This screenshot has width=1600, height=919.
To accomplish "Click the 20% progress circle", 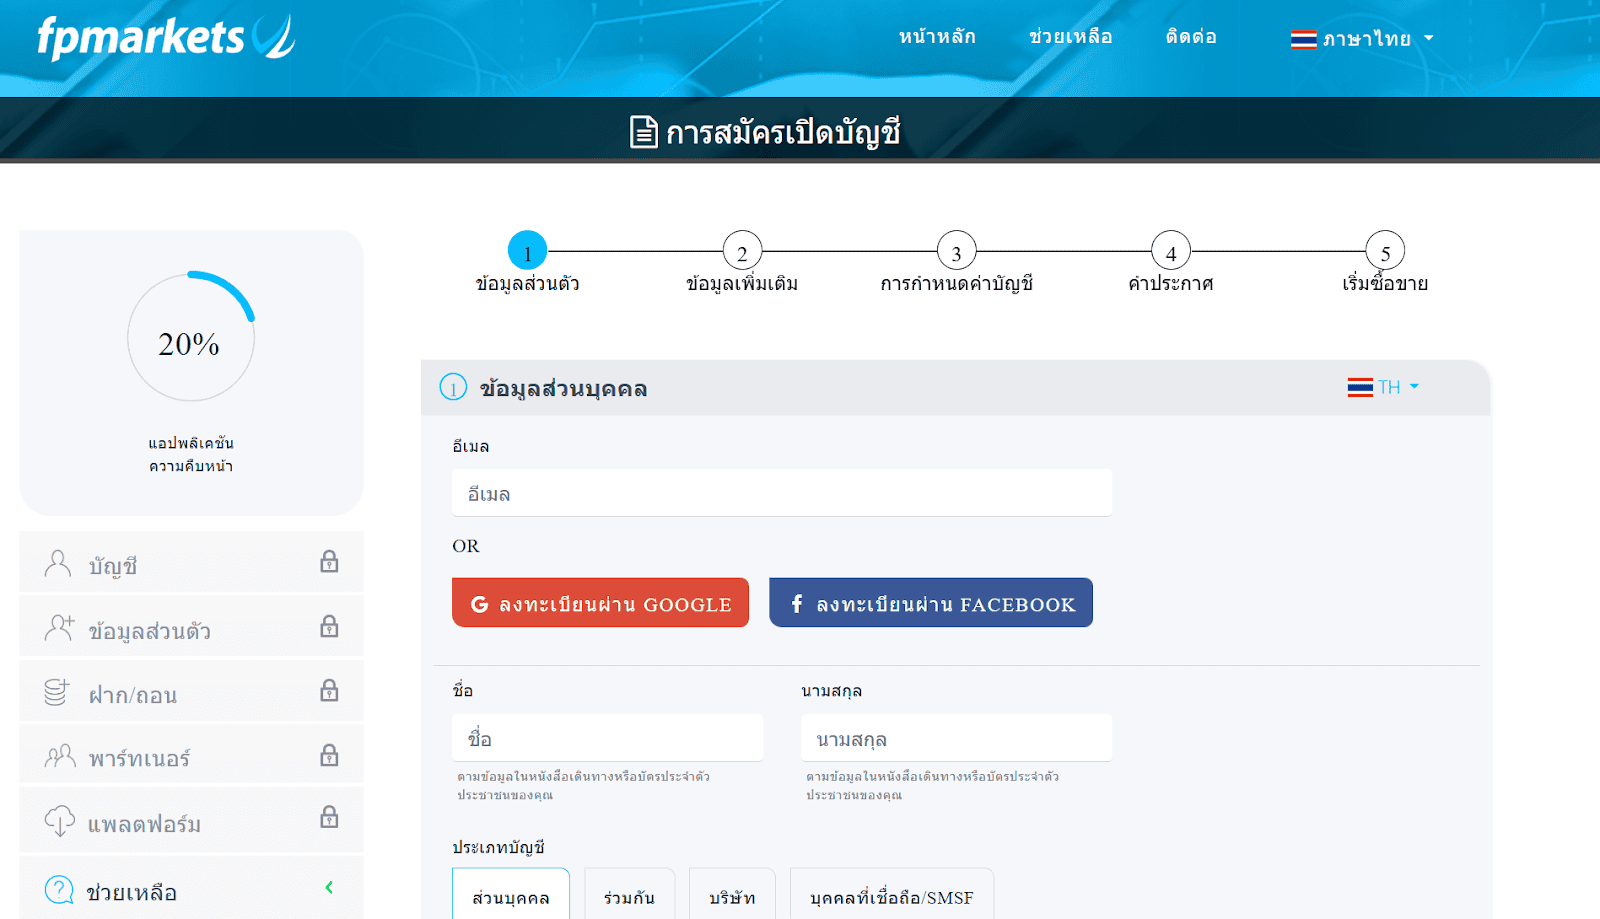I will (x=190, y=337).
